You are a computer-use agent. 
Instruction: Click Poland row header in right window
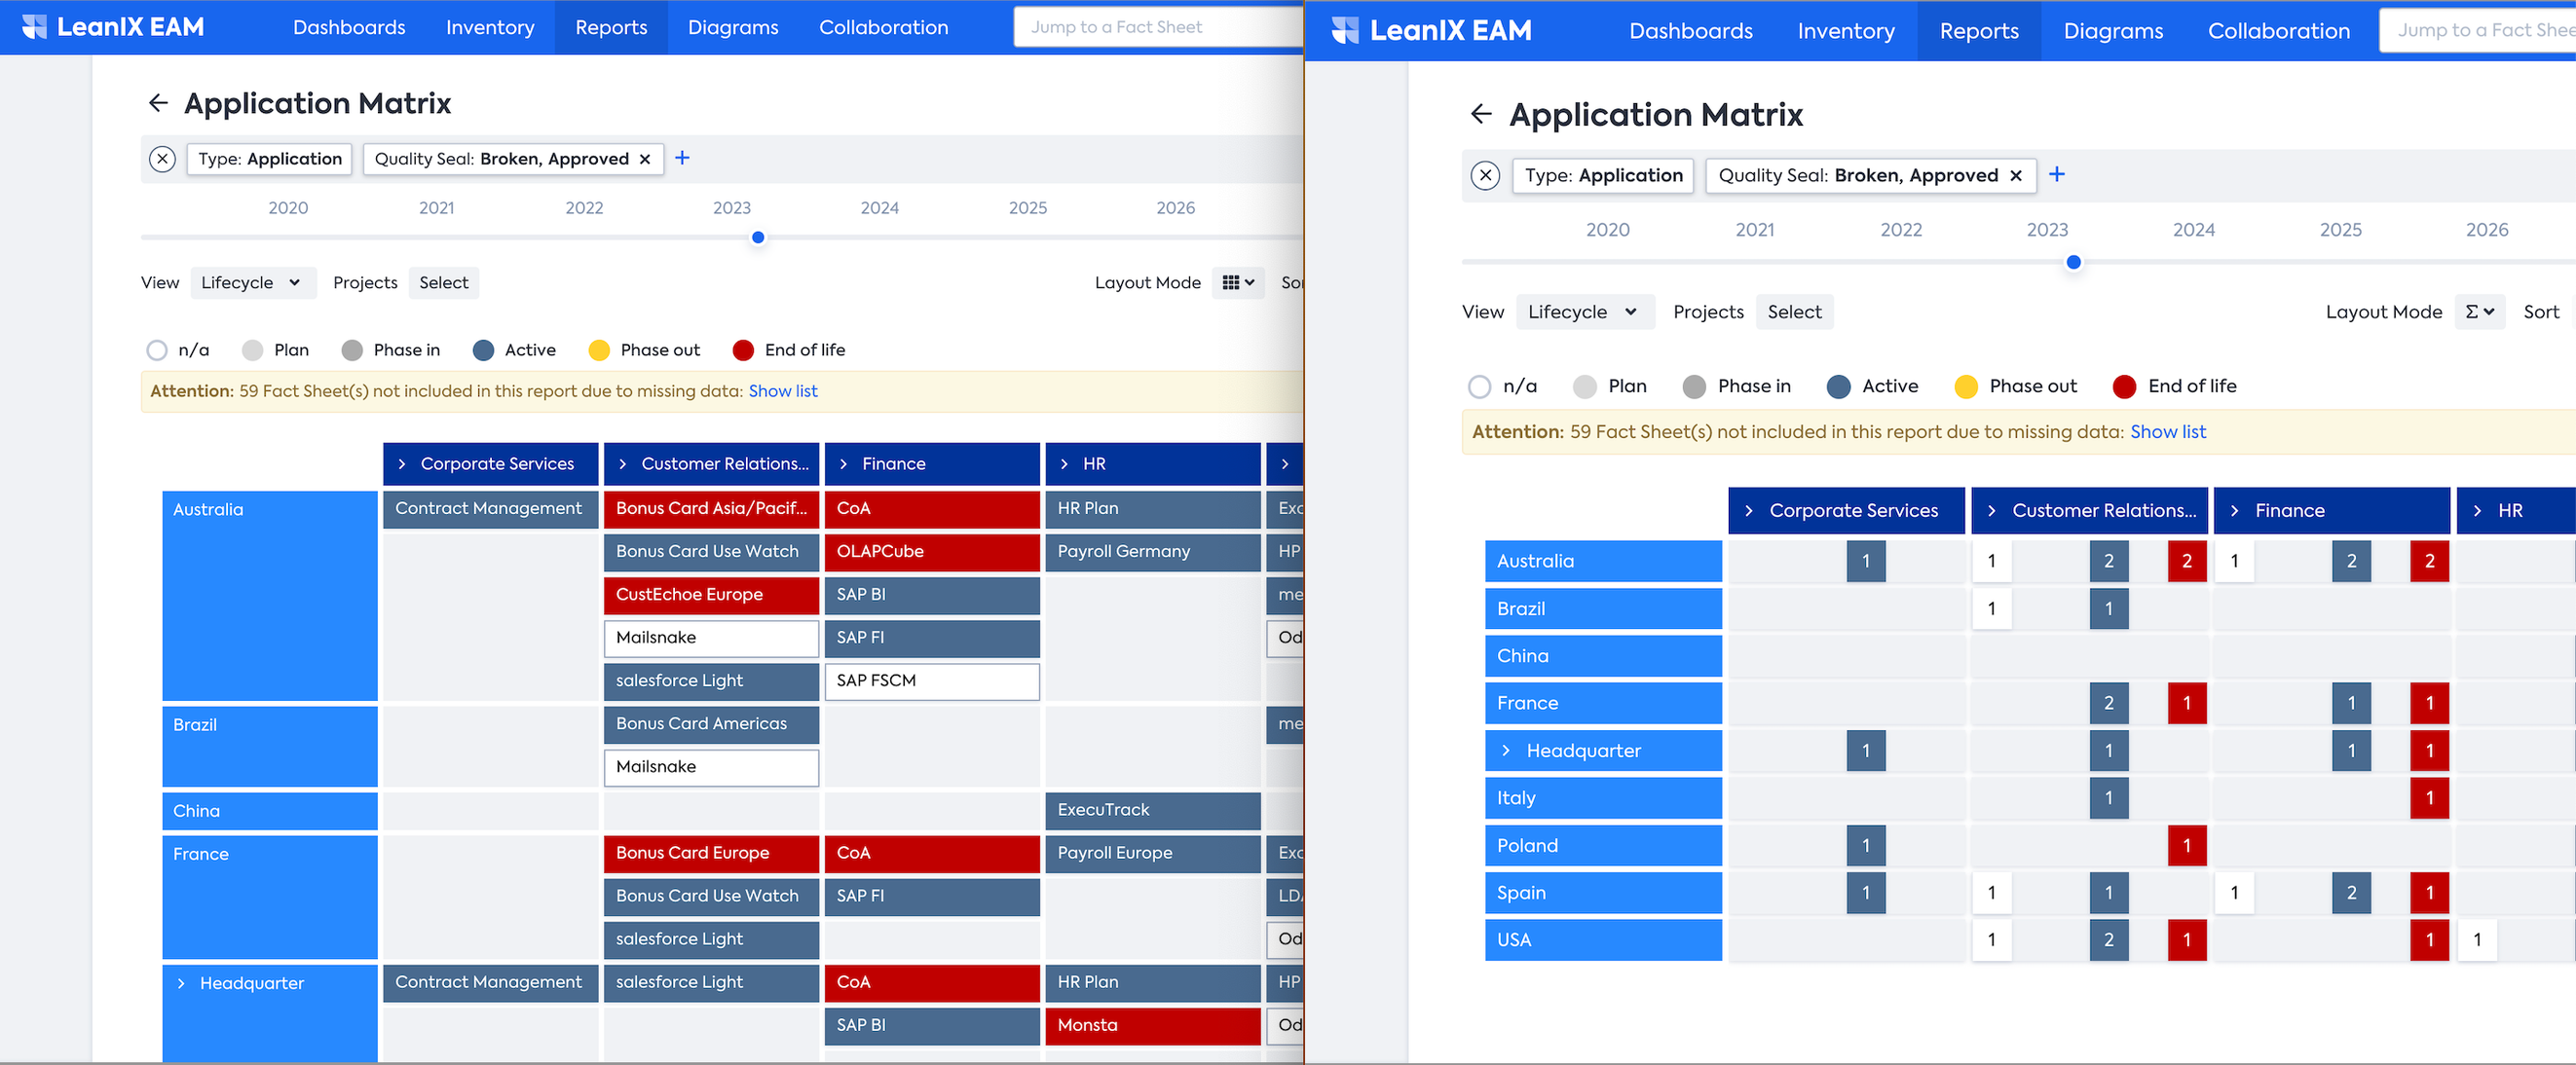point(1603,846)
